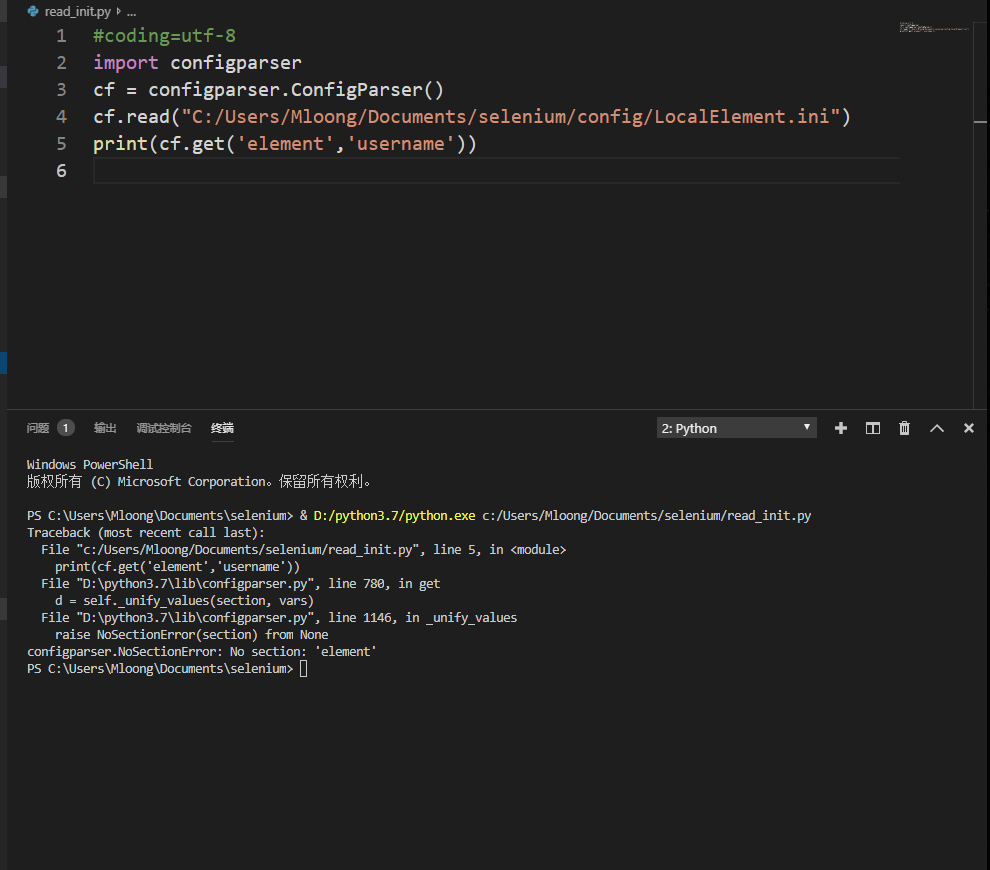This screenshot has width=990, height=870.
Task: Create a new terminal with plus icon
Action: pyautogui.click(x=840, y=428)
